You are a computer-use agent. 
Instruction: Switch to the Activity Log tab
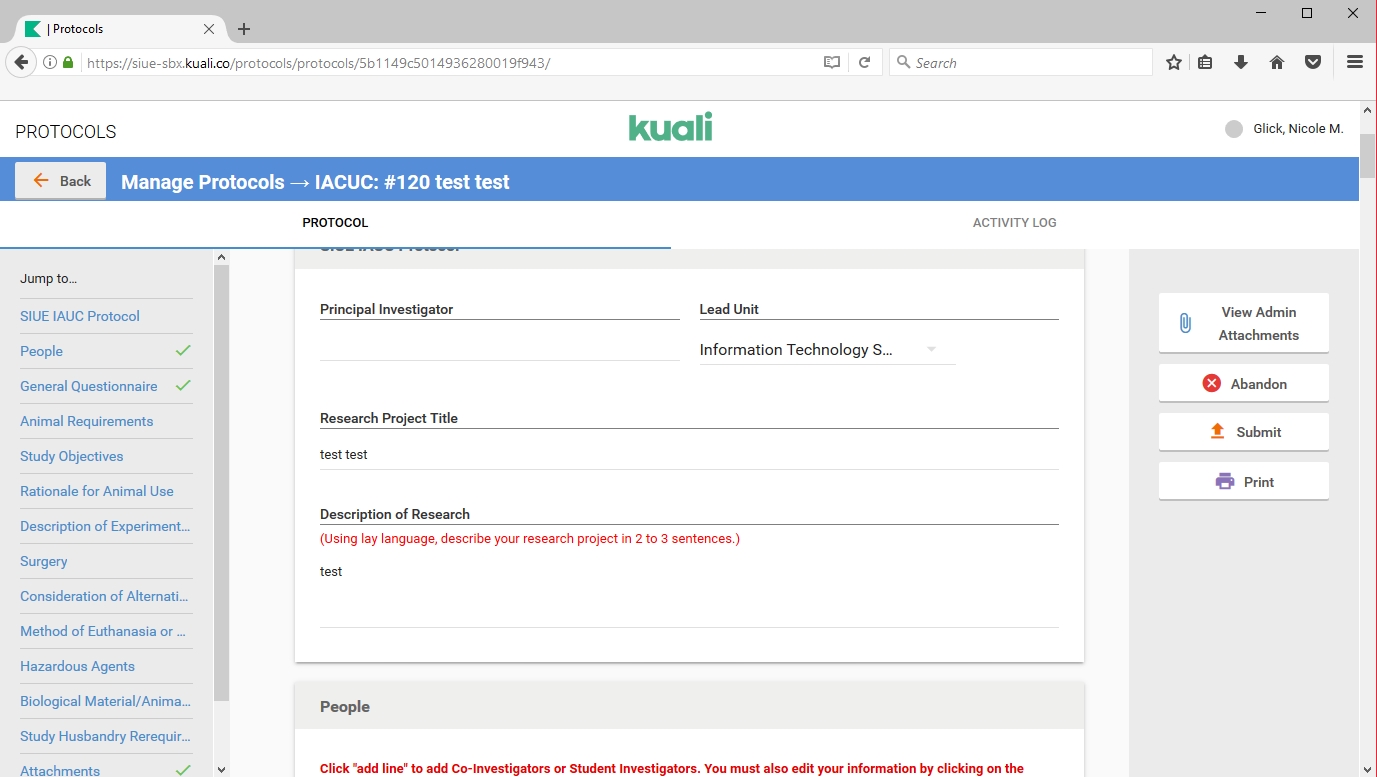[x=1014, y=223]
